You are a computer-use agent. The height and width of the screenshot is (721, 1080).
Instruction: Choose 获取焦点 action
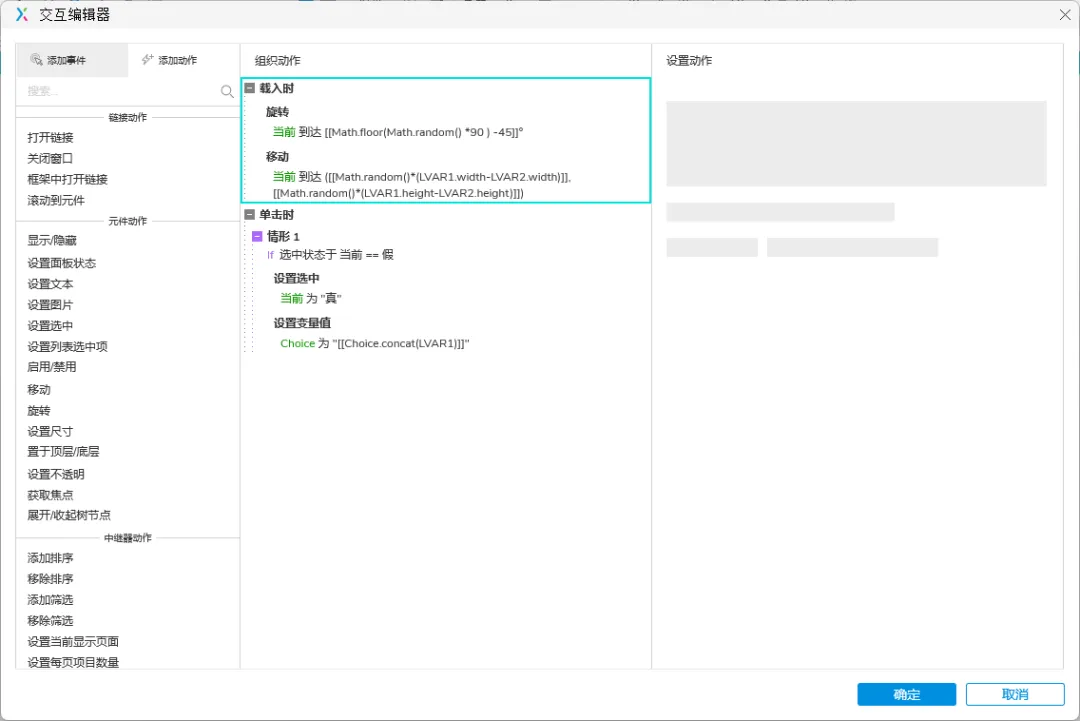(x=50, y=495)
